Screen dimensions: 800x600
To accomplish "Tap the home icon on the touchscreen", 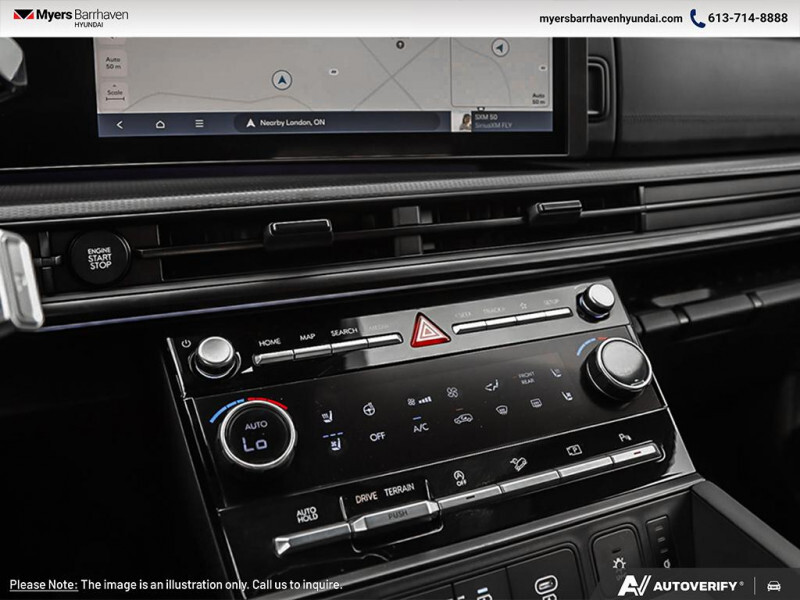I will click(x=159, y=124).
